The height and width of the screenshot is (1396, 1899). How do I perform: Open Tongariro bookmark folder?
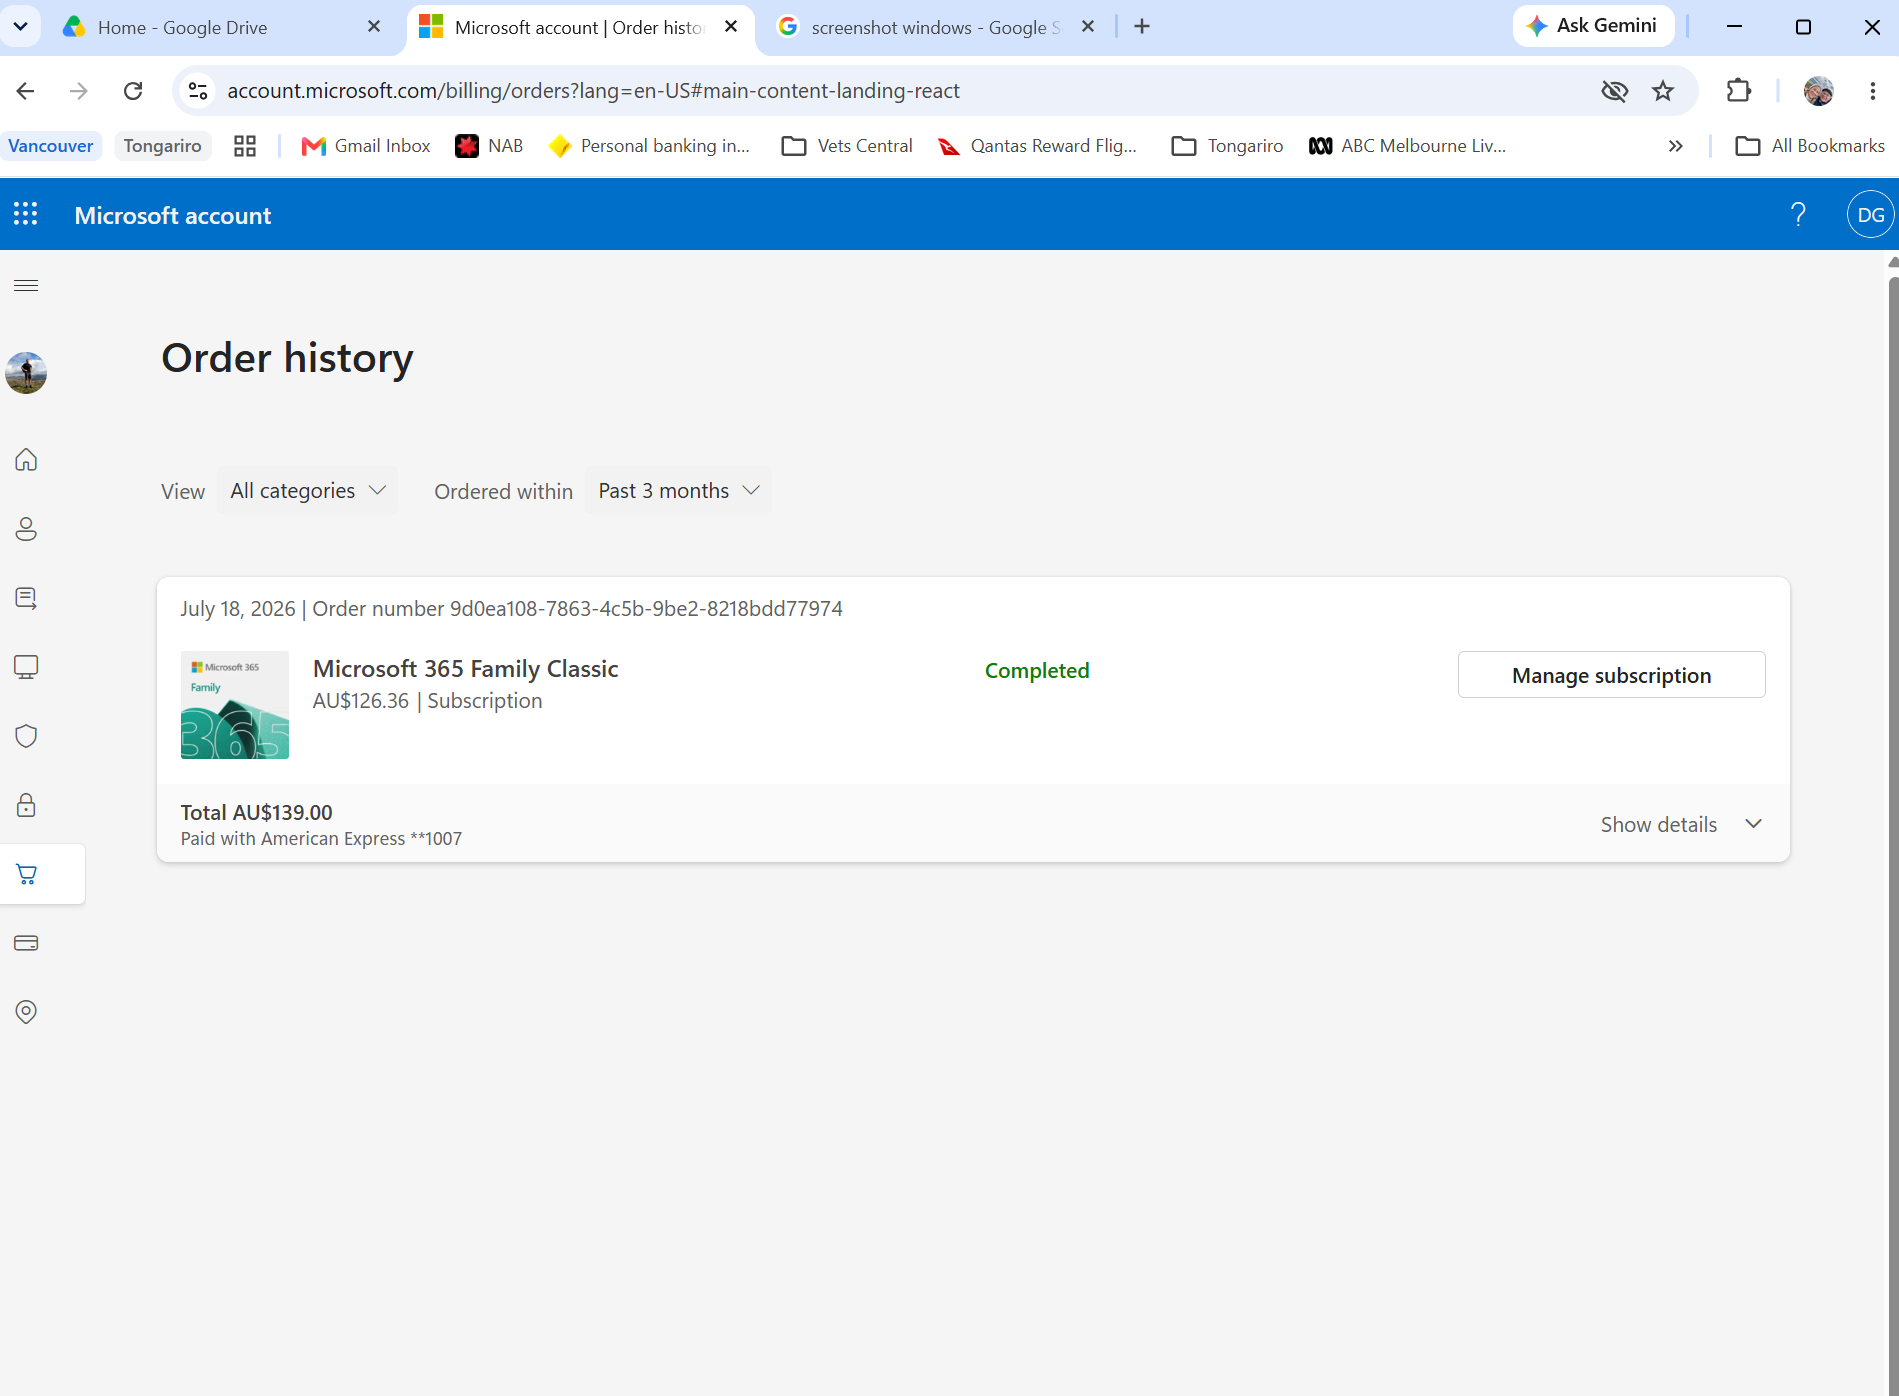[1227, 146]
